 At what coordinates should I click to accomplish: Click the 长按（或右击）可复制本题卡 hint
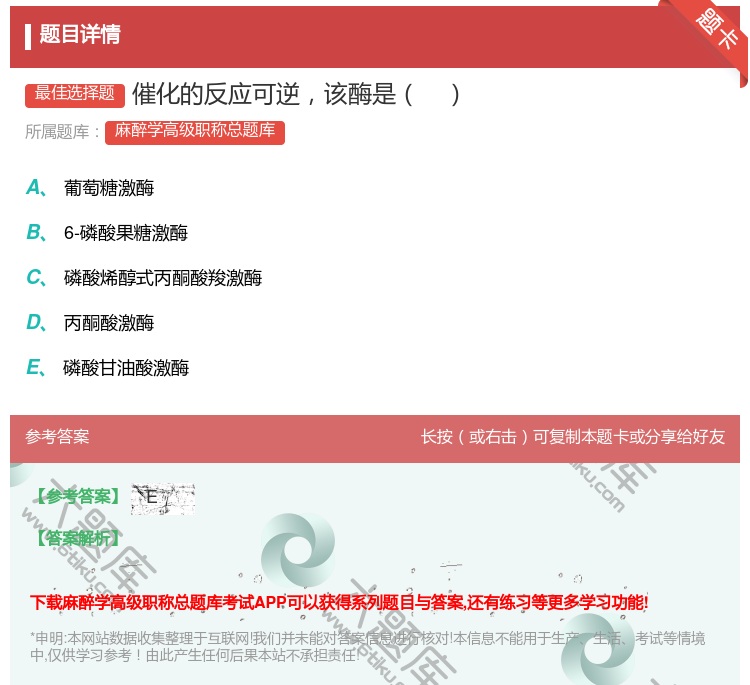pos(573,437)
